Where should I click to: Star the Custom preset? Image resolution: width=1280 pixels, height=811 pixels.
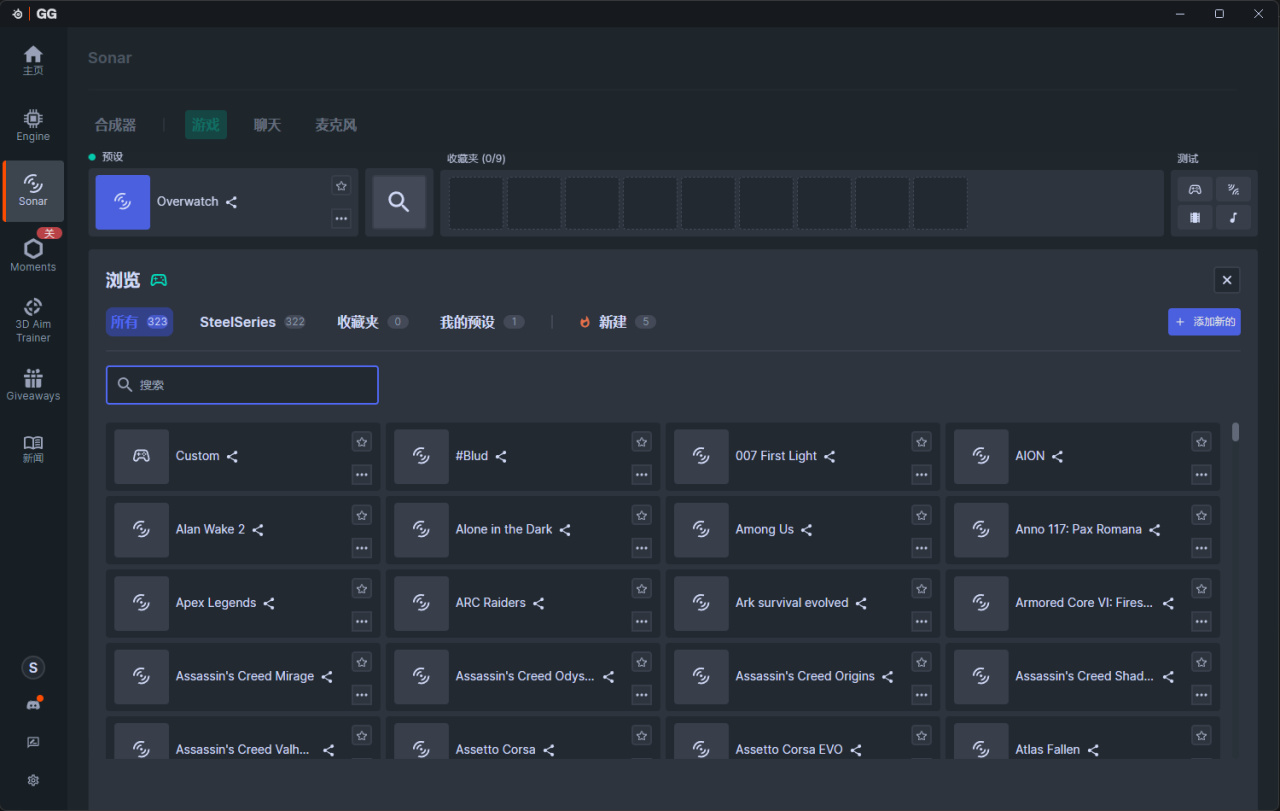(x=362, y=441)
